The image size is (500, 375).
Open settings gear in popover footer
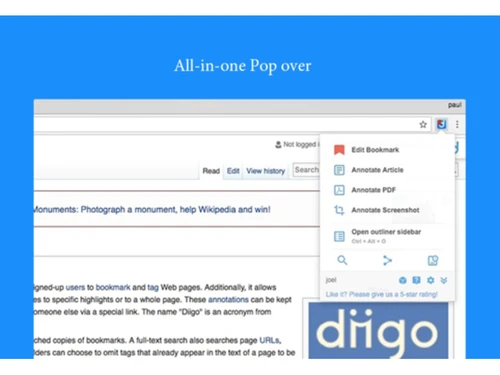click(x=430, y=280)
